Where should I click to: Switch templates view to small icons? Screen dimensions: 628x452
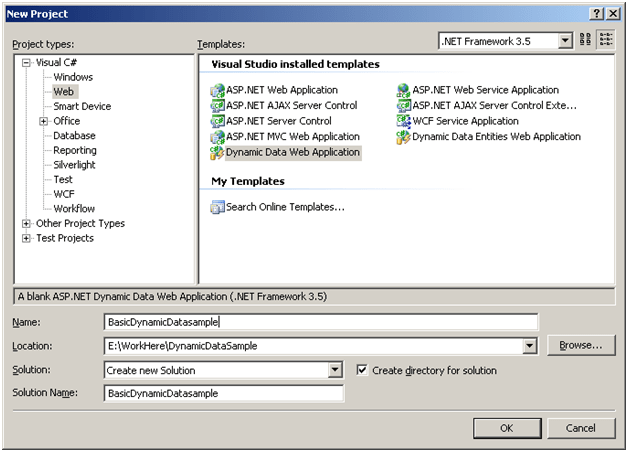pos(605,40)
